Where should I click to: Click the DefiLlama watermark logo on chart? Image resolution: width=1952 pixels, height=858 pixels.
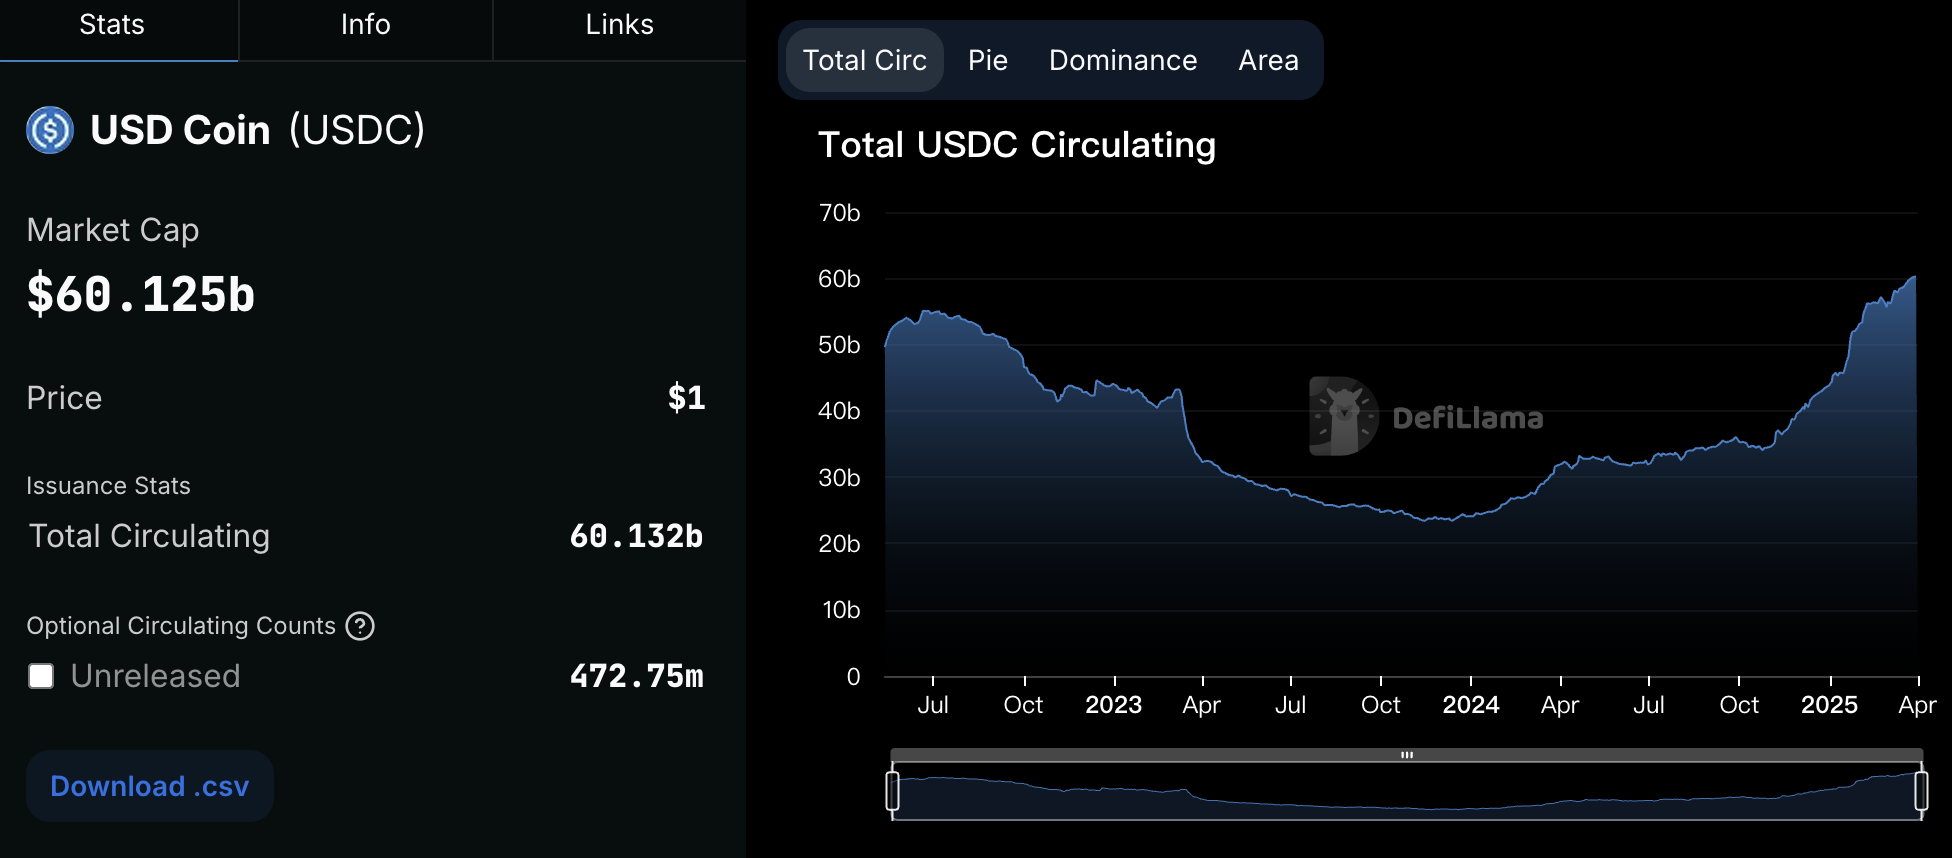click(1343, 416)
